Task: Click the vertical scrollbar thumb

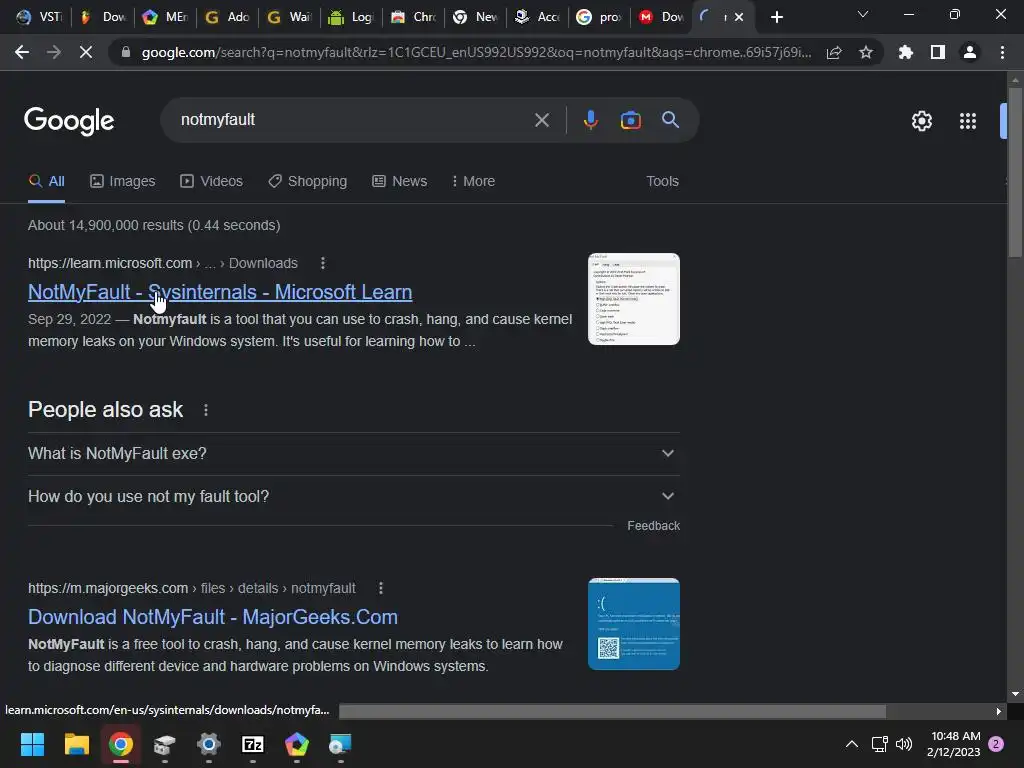Action: [x=1015, y=172]
